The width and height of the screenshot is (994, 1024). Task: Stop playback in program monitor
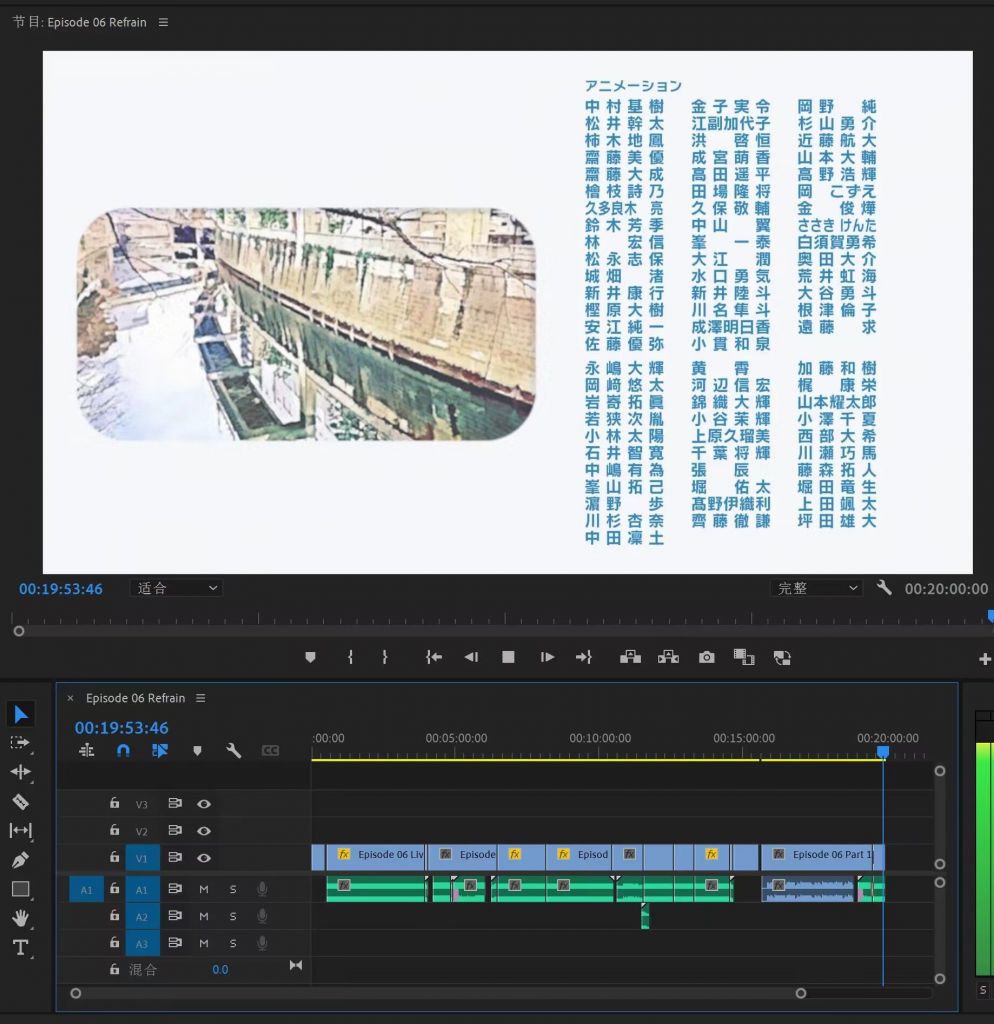coord(508,657)
